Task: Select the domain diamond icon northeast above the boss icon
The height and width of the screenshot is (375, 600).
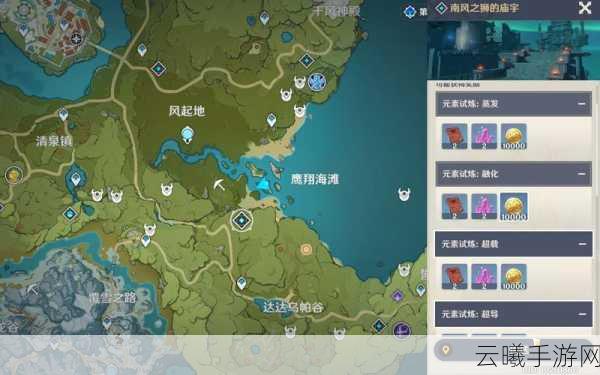Action: (307, 60)
